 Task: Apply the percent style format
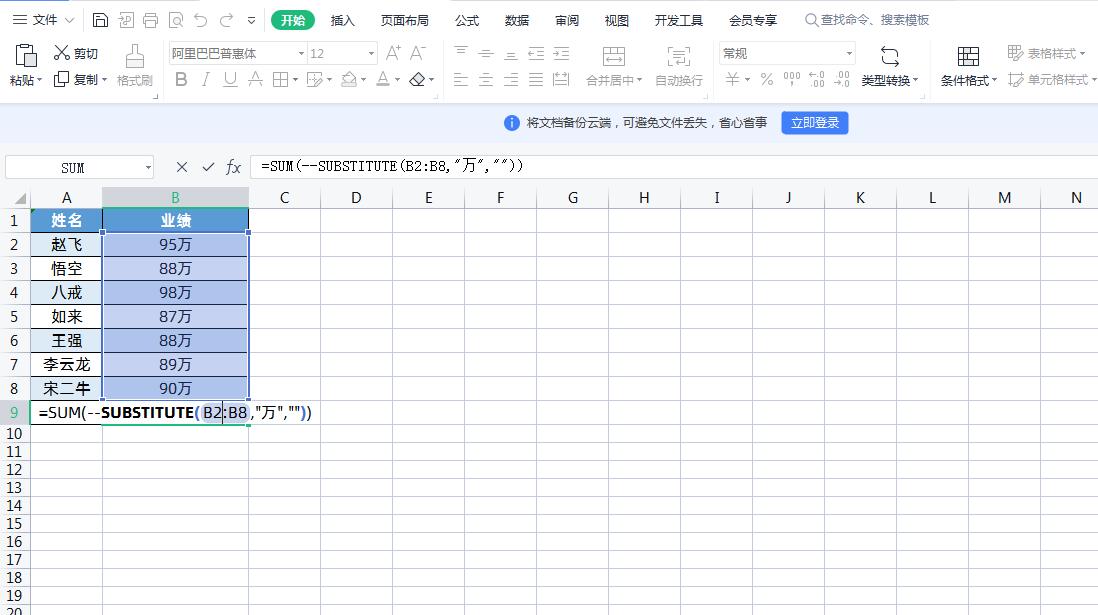click(767, 79)
